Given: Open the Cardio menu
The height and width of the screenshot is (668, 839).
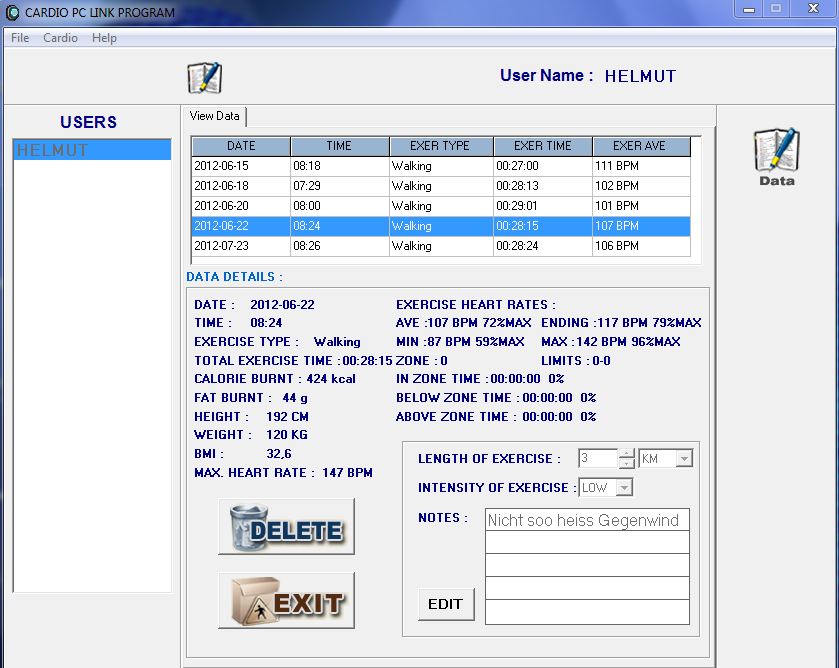Looking at the screenshot, I should tap(60, 38).
